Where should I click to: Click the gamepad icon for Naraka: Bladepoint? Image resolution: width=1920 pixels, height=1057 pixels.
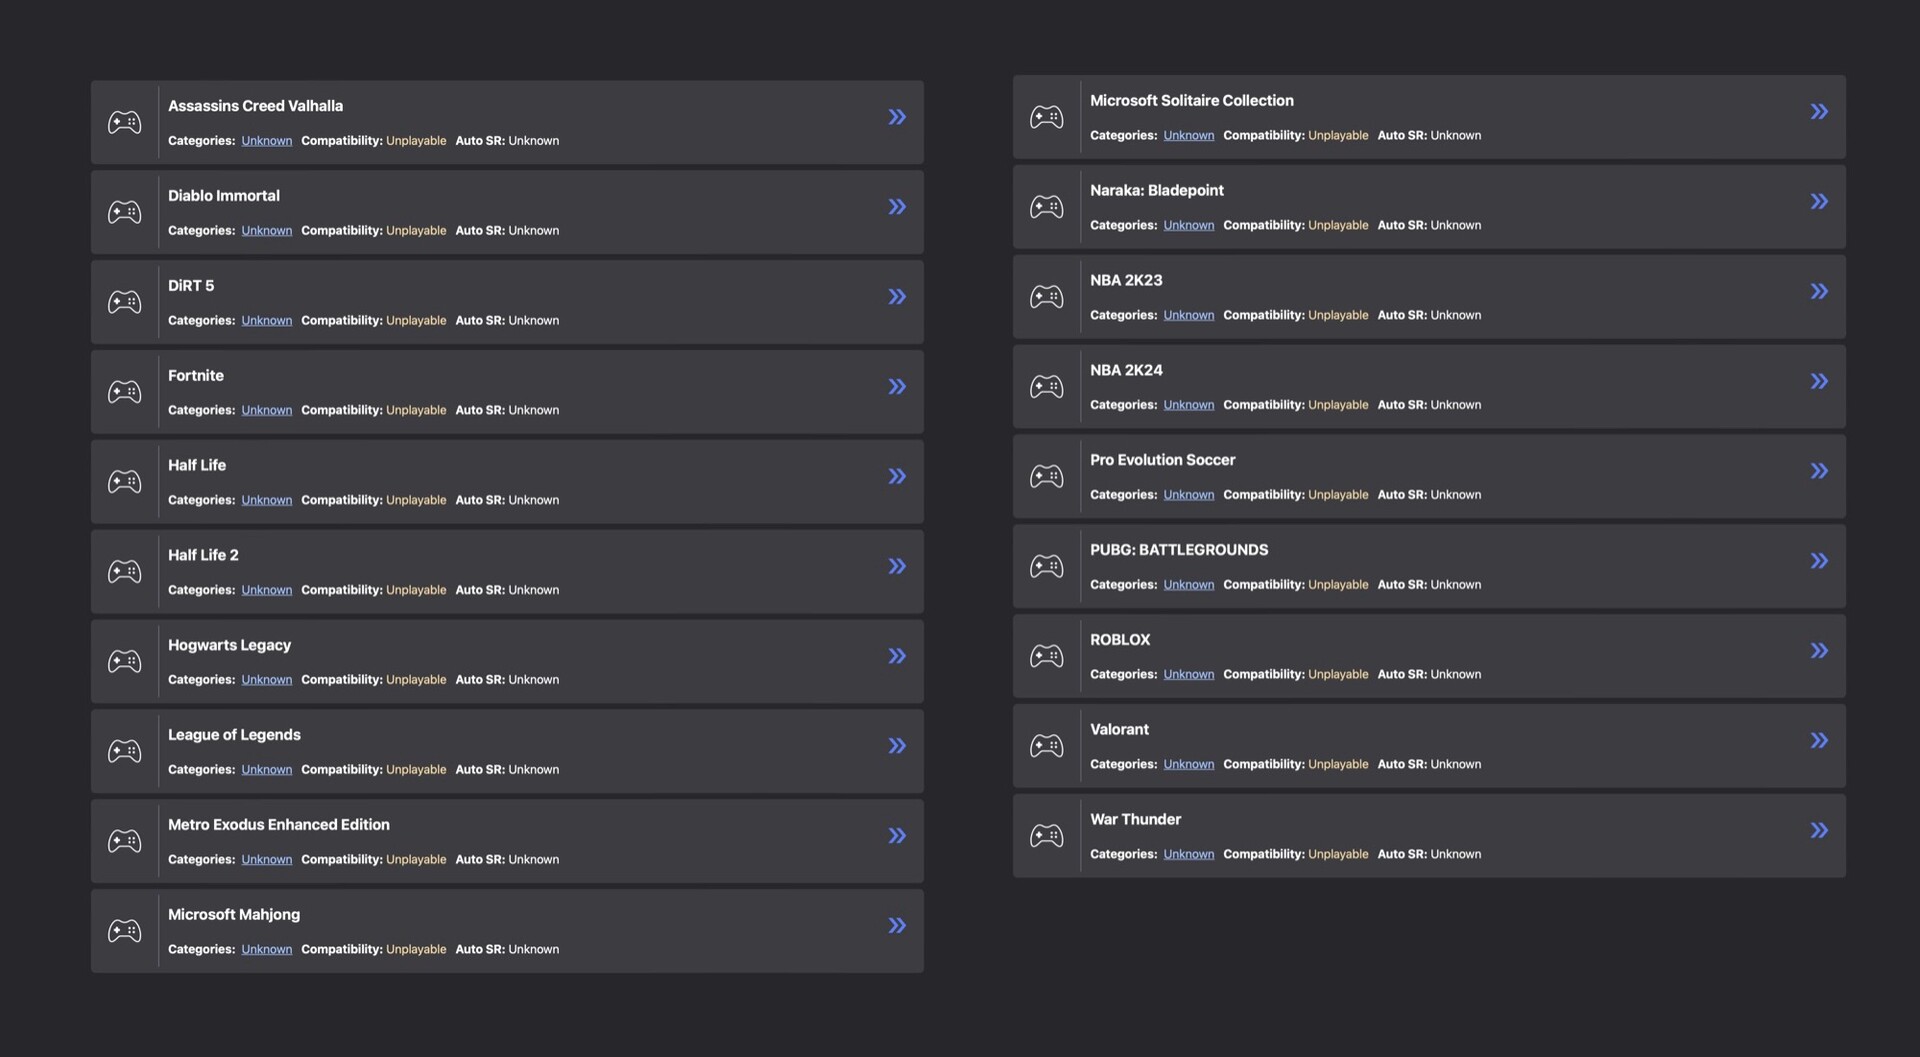[x=1047, y=207]
